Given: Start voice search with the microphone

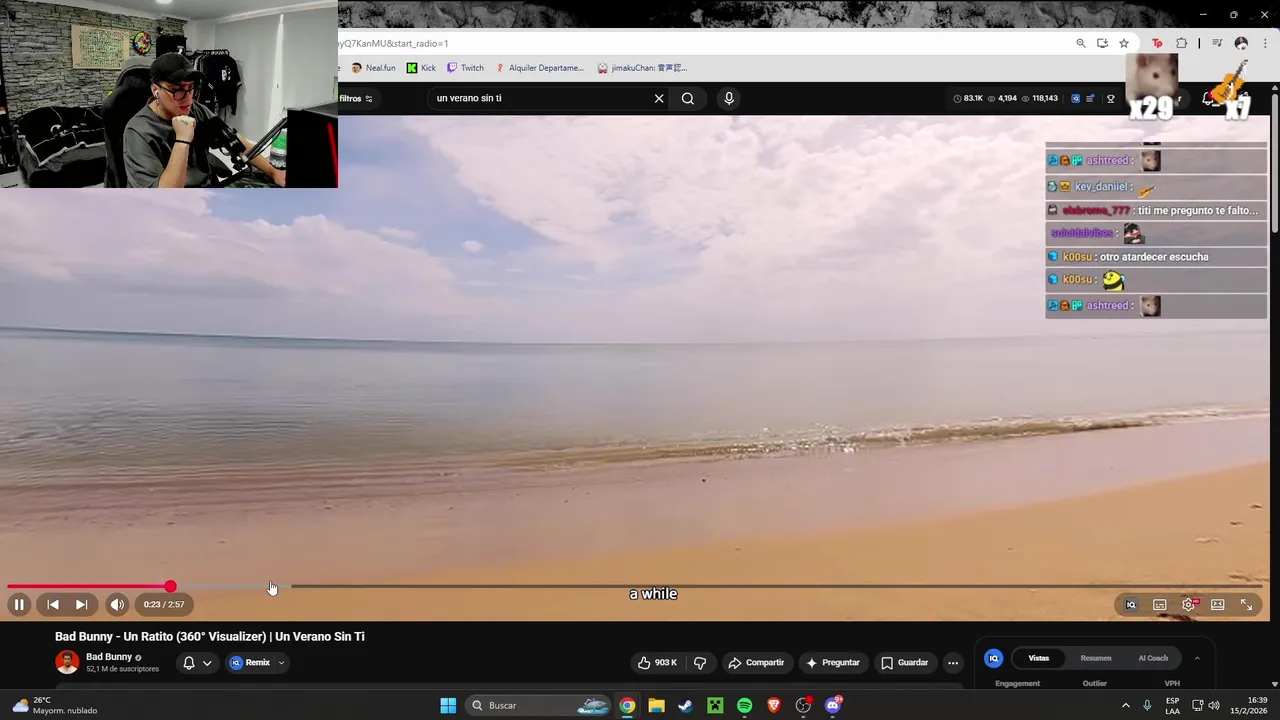Looking at the screenshot, I should pyautogui.click(x=729, y=98).
